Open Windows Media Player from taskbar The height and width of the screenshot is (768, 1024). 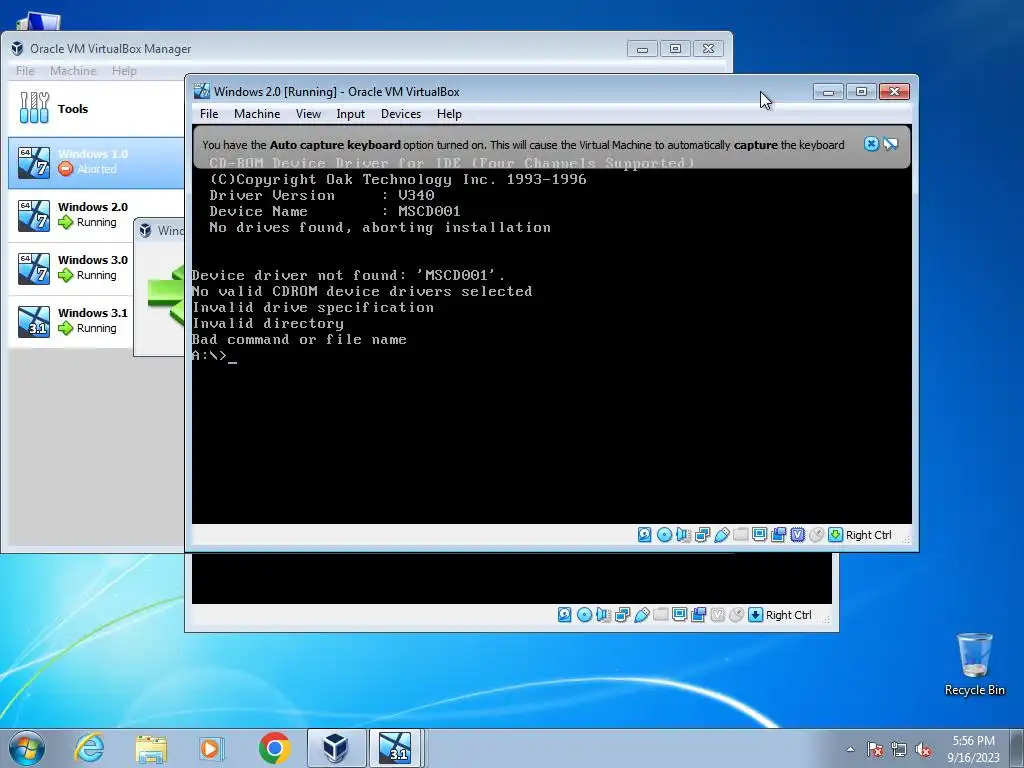[212, 748]
